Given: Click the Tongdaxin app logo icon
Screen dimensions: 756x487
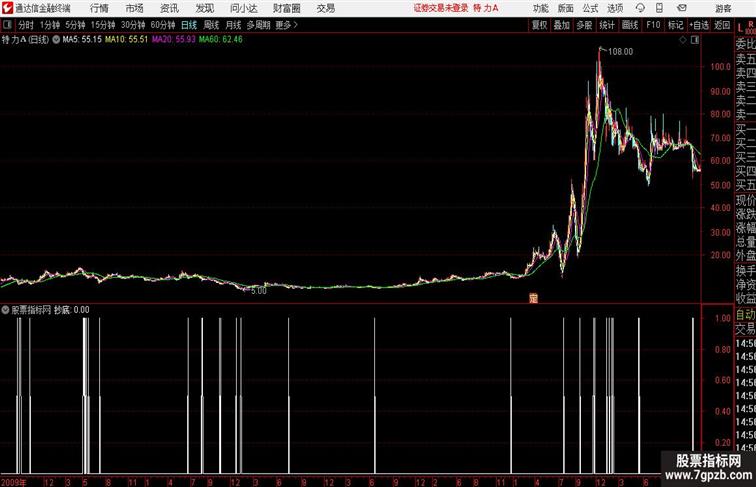Looking at the screenshot, I should point(7,8).
